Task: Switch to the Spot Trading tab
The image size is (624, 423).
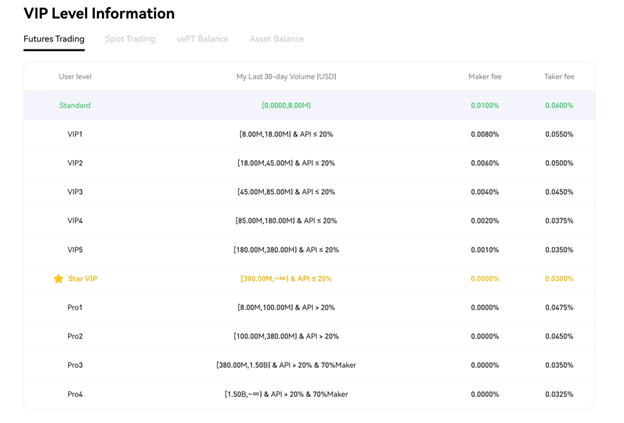Action: coord(130,39)
